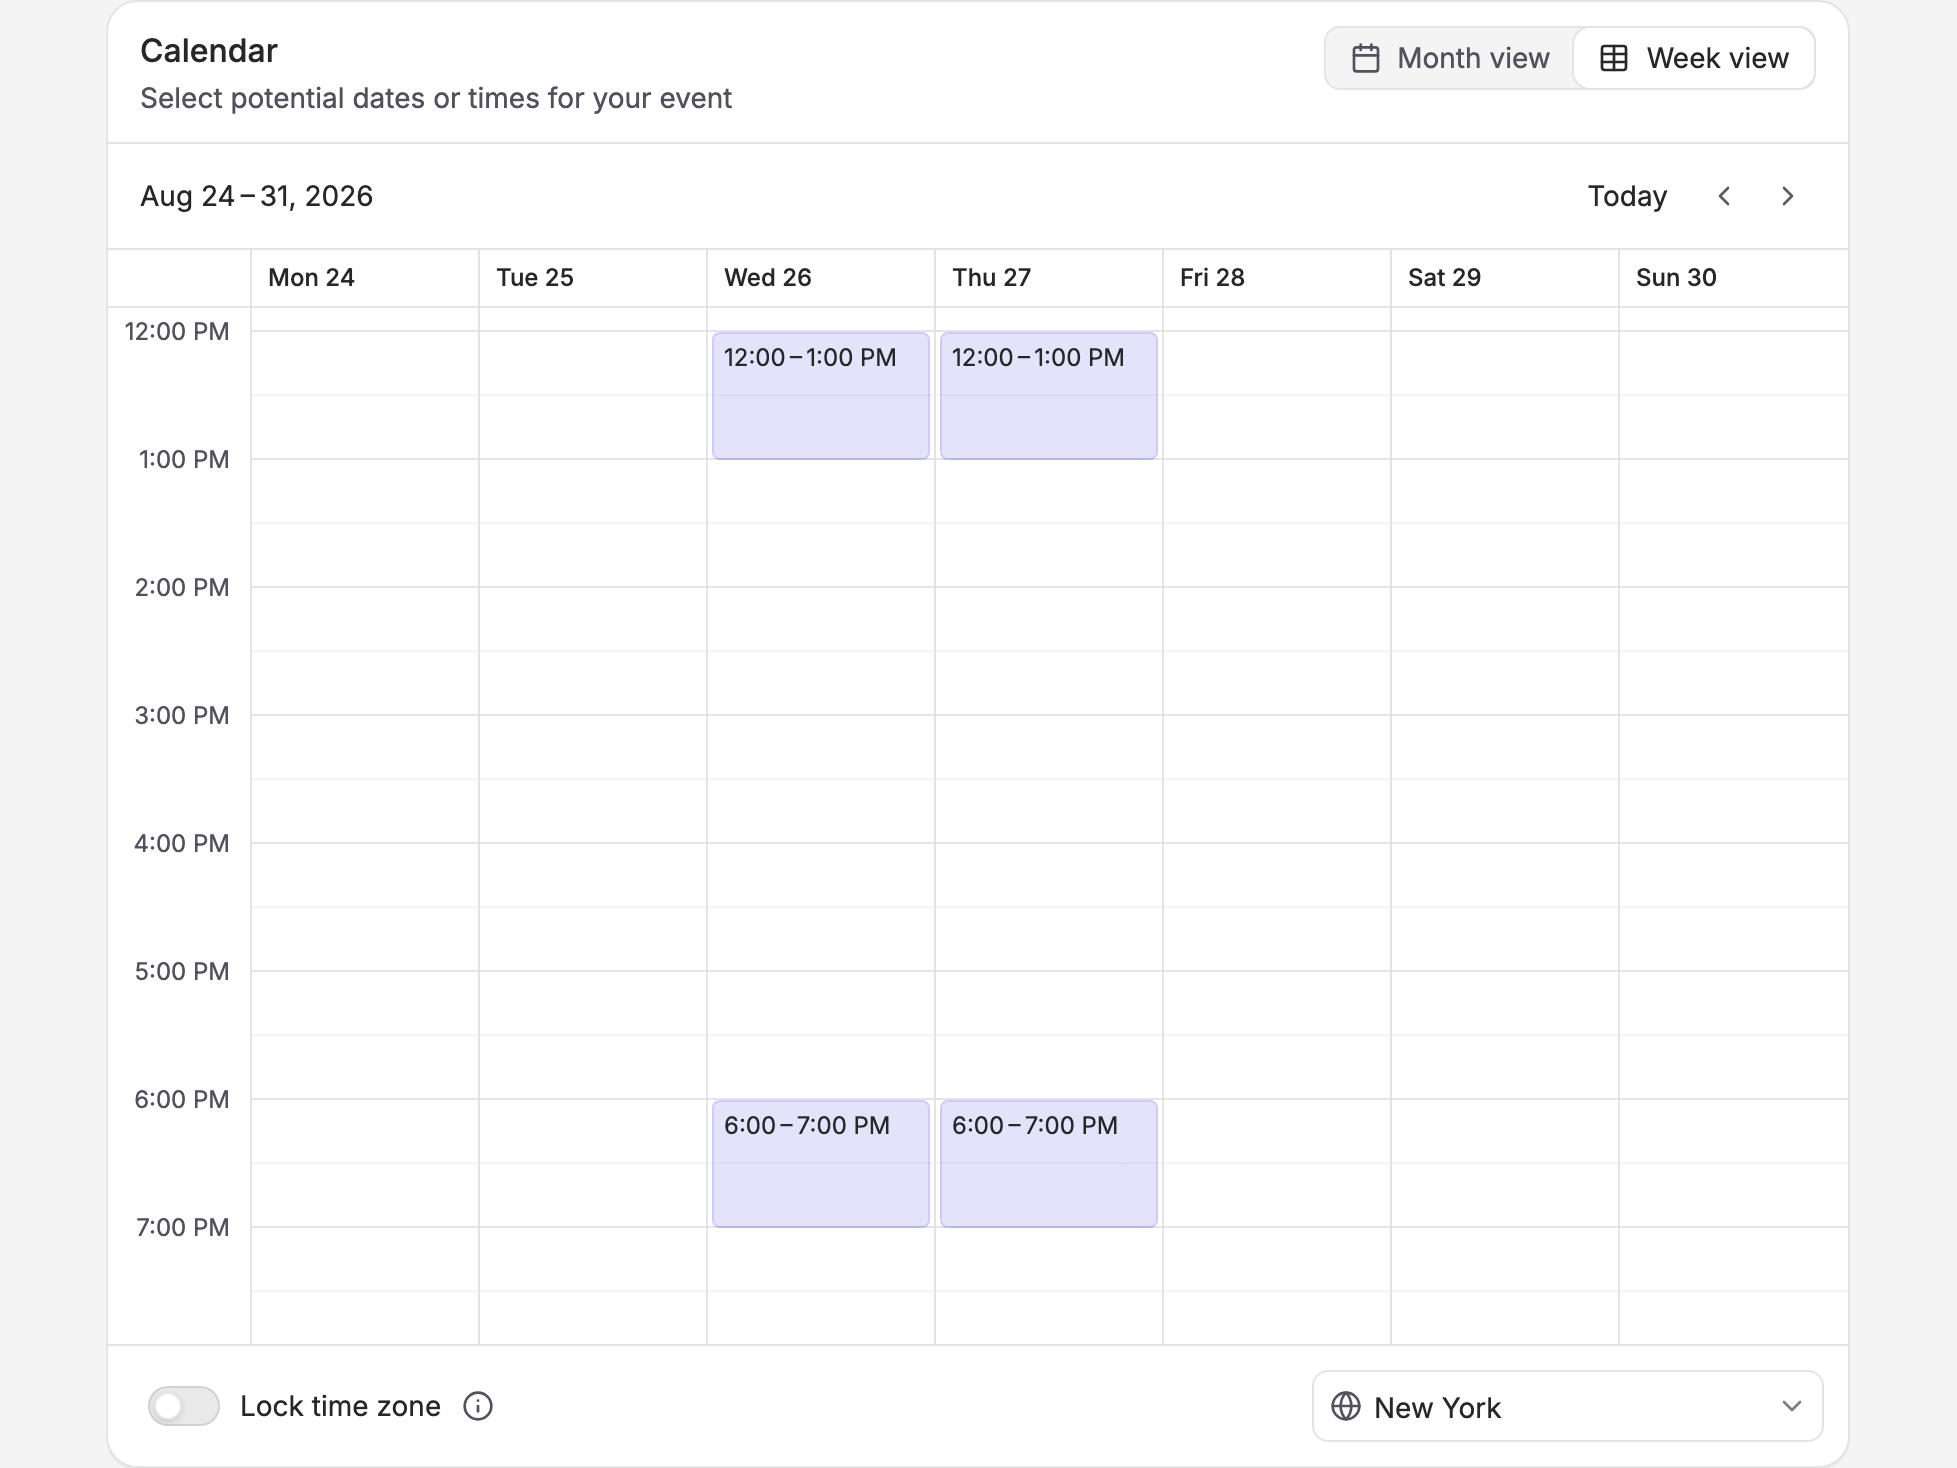This screenshot has height=1468, width=1957.
Task: Select Wed 26 12:00–1:00 PM time slot
Action: click(821, 396)
